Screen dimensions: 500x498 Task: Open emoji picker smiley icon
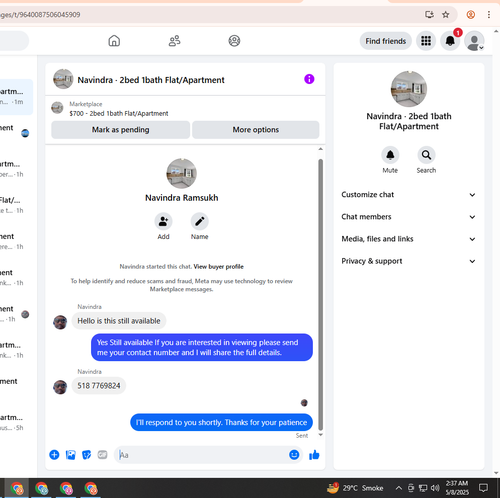[294, 455]
